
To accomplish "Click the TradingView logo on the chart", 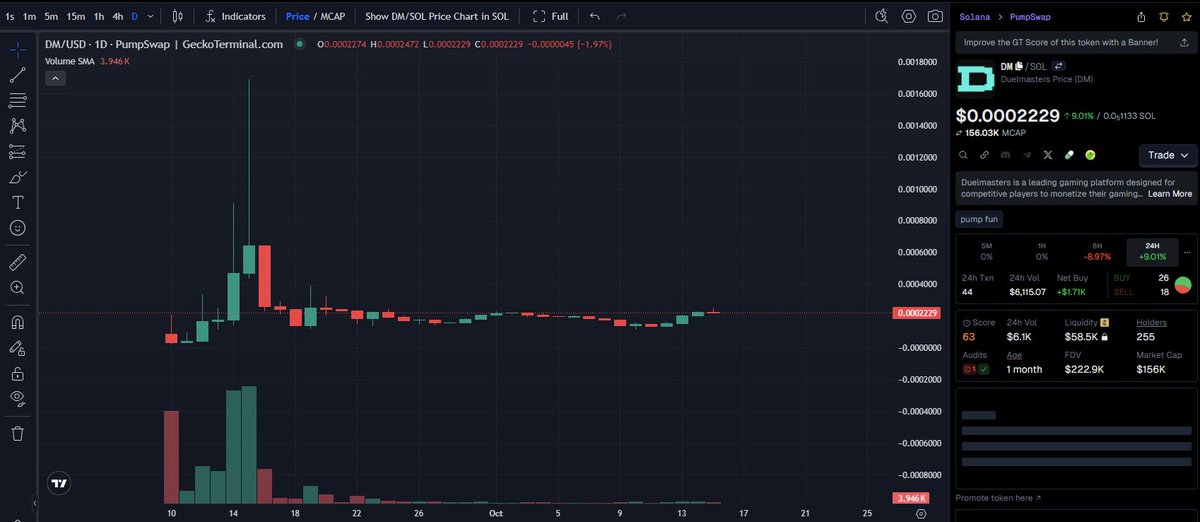I will click(60, 482).
